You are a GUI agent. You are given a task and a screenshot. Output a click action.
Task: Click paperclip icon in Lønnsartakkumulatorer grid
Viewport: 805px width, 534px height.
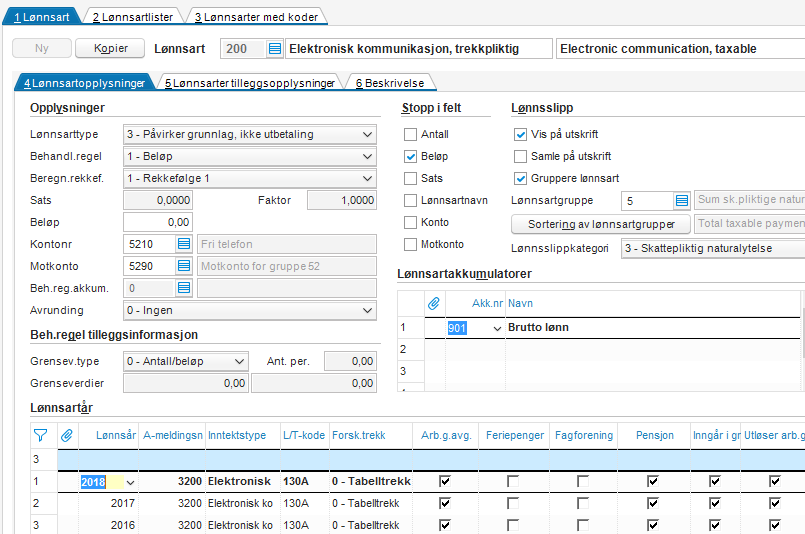434,302
